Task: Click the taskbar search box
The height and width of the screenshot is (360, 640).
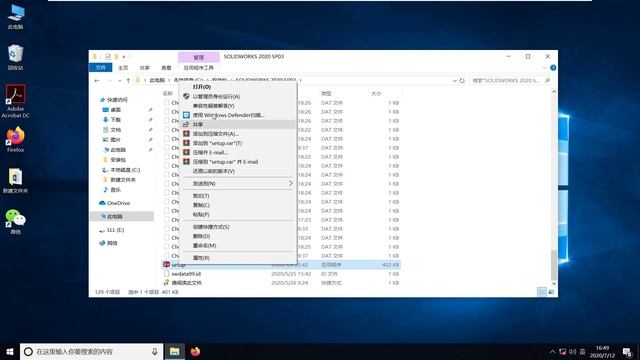Action: [x=92, y=351]
